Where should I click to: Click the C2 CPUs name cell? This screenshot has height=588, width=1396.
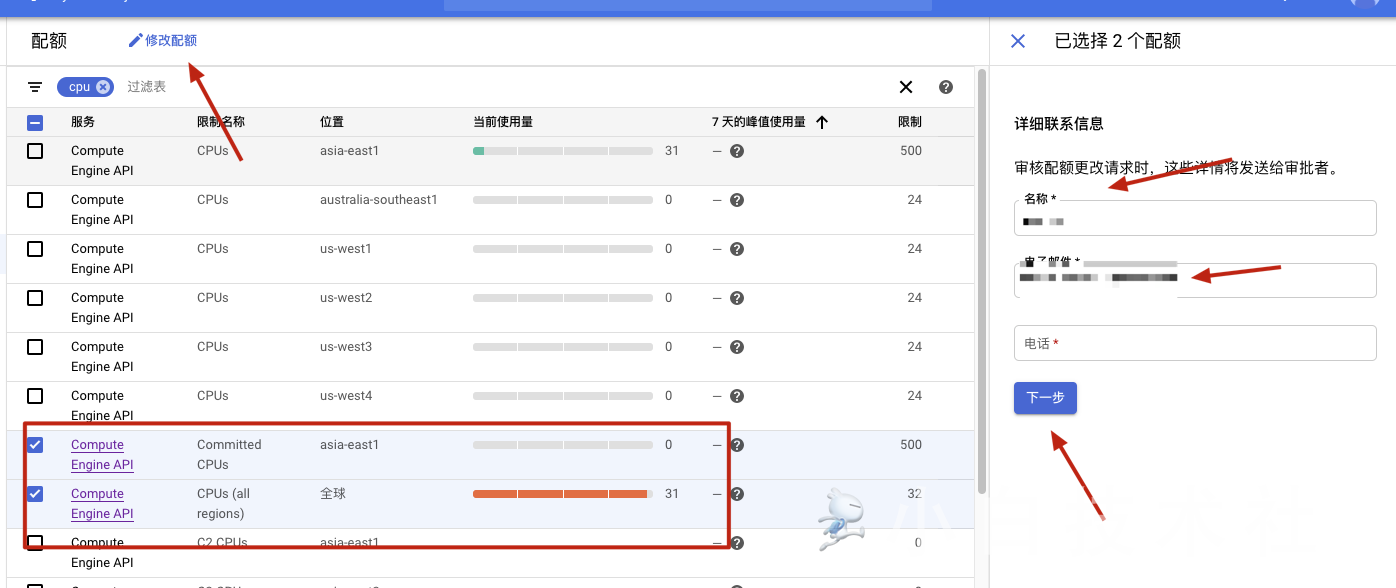222,543
